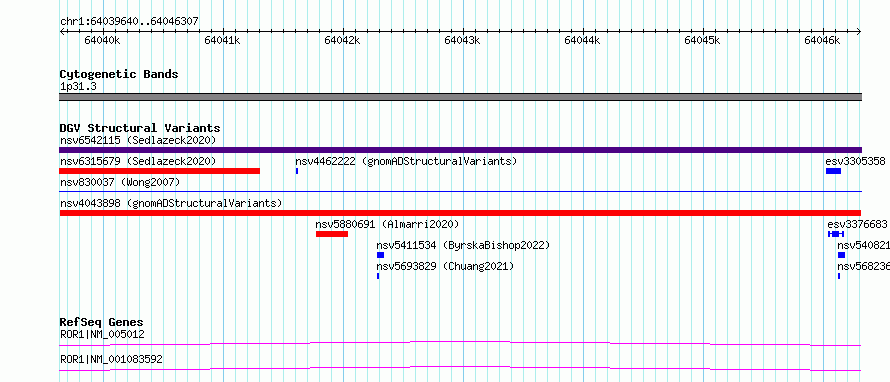Select the ROR1|NM_001083592 pink gene line
The height and width of the screenshot is (382, 890).
pos(460,368)
